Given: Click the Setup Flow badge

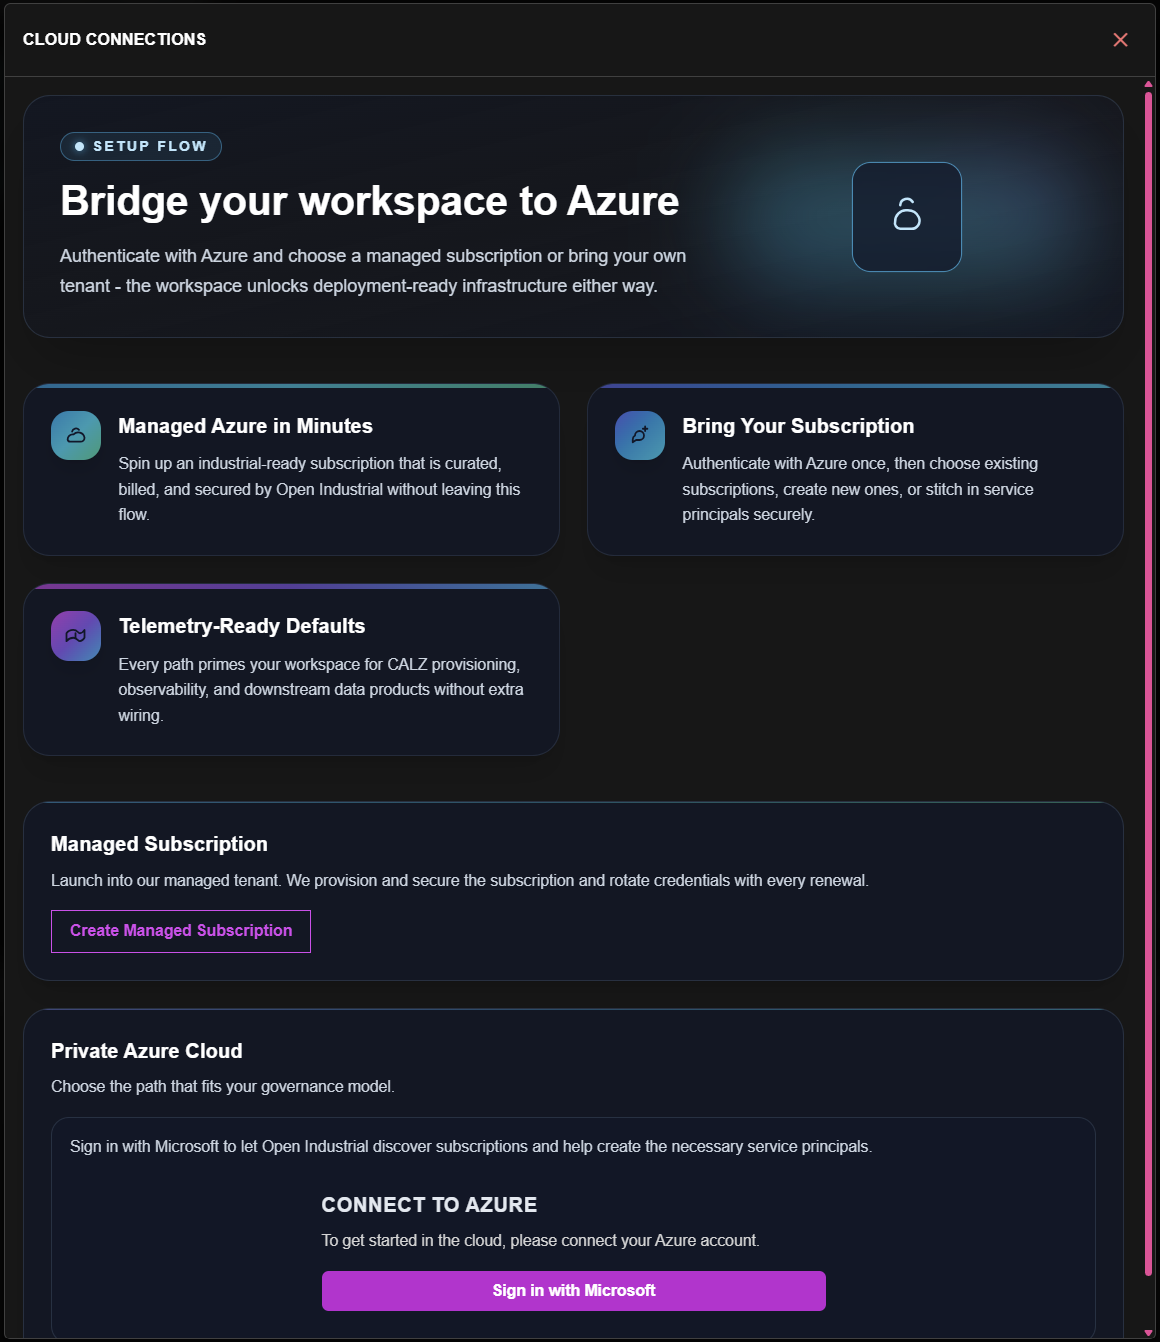Looking at the screenshot, I should 141,146.
